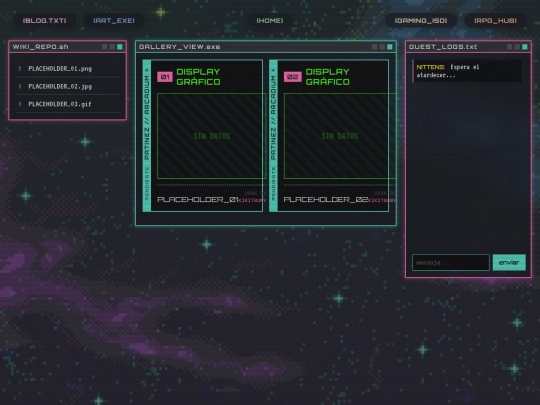Click the PLACEHOLDER_02 caption in the gallery
The width and height of the screenshot is (540, 405).
(325, 200)
